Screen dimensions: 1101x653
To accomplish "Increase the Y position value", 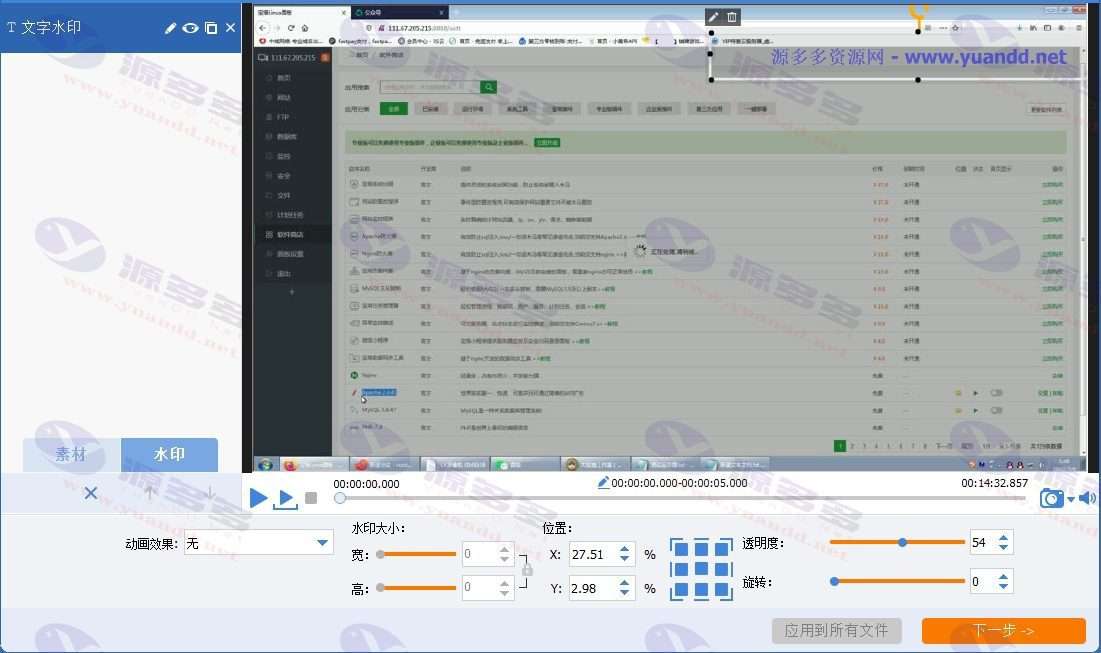I will tap(624, 582).
